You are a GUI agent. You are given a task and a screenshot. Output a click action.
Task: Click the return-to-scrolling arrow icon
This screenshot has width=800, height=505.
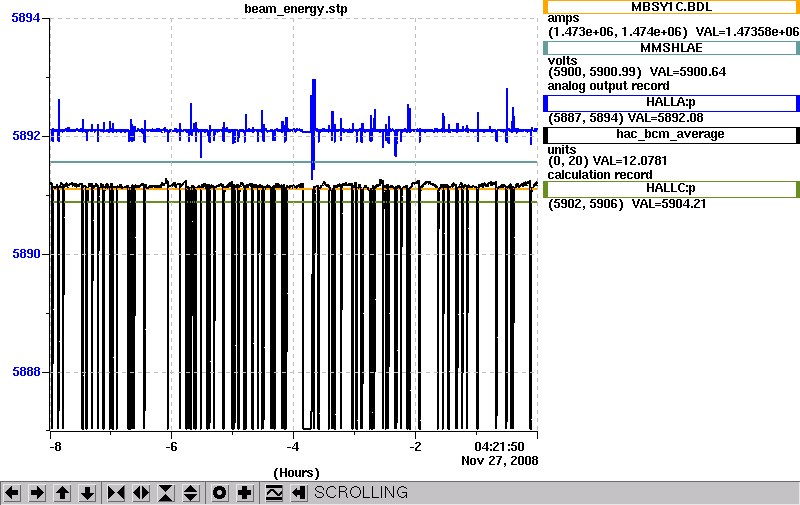[x=299, y=493]
